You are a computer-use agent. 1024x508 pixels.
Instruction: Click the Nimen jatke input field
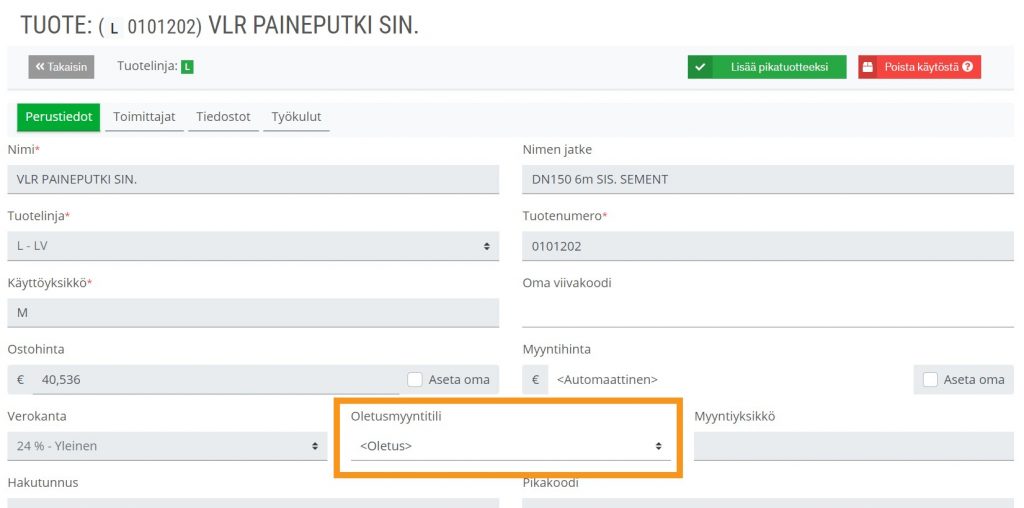pyautogui.click(x=768, y=179)
